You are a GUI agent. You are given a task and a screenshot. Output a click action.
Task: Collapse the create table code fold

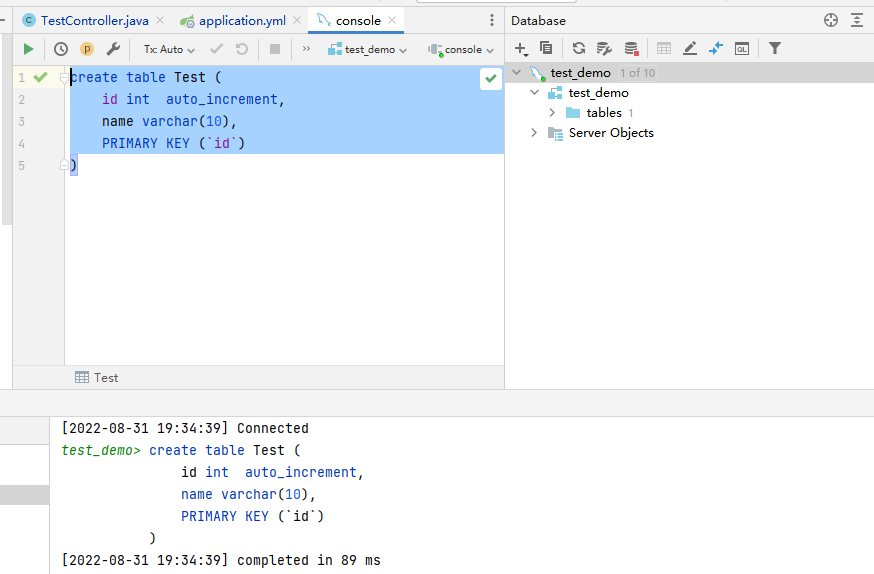tap(64, 77)
